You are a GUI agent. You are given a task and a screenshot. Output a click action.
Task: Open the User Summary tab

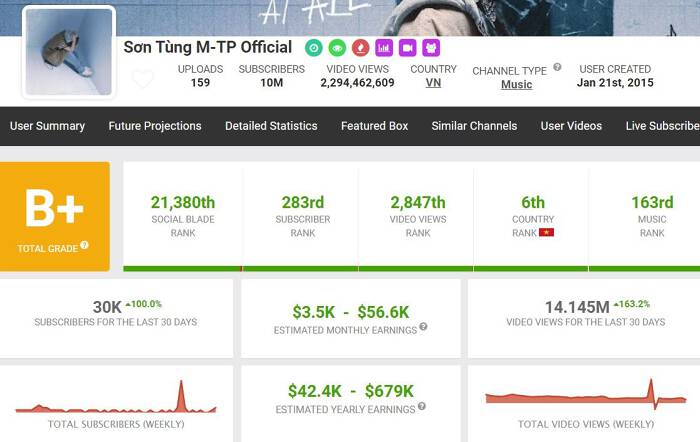point(47,126)
